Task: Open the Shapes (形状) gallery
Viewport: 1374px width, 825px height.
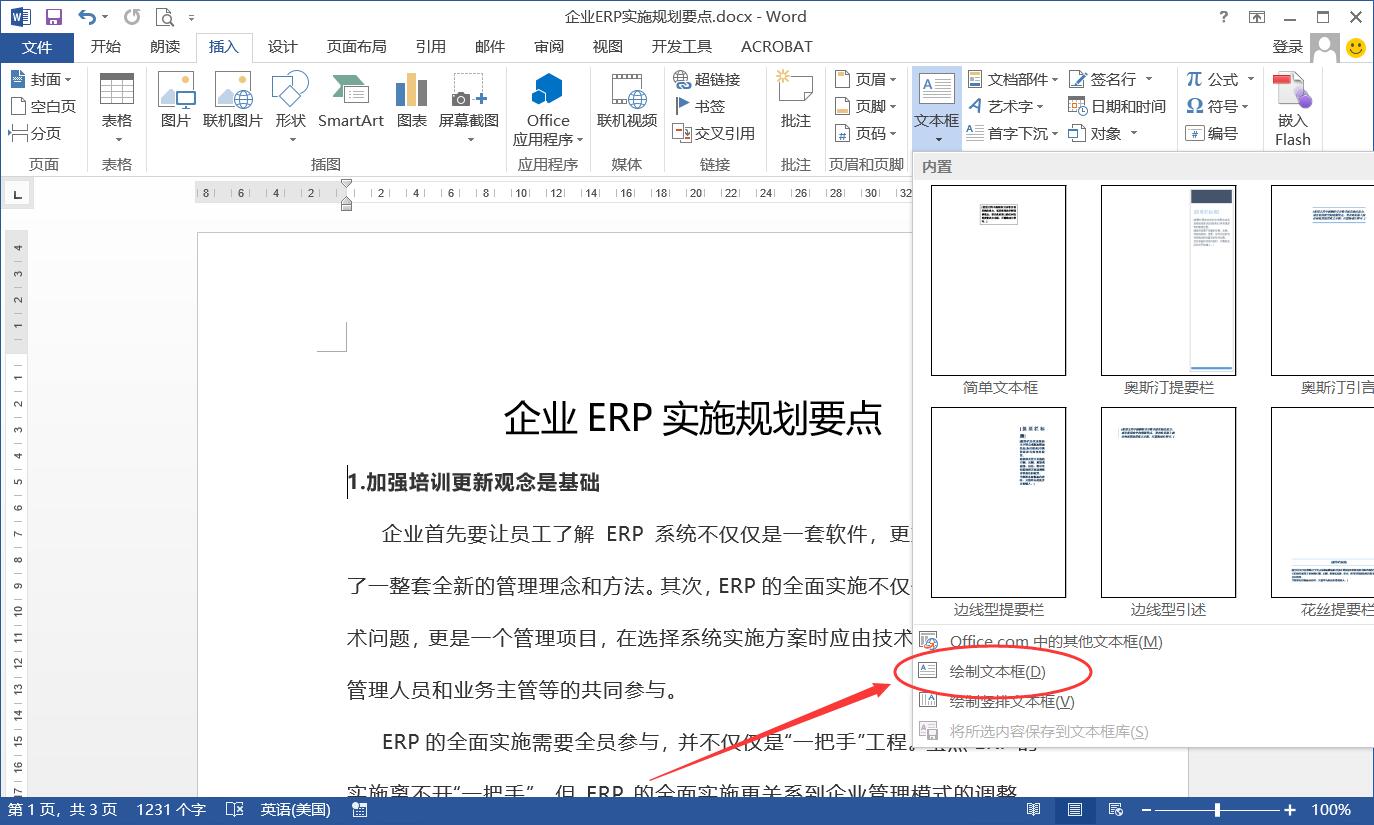Action: click(290, 108)
